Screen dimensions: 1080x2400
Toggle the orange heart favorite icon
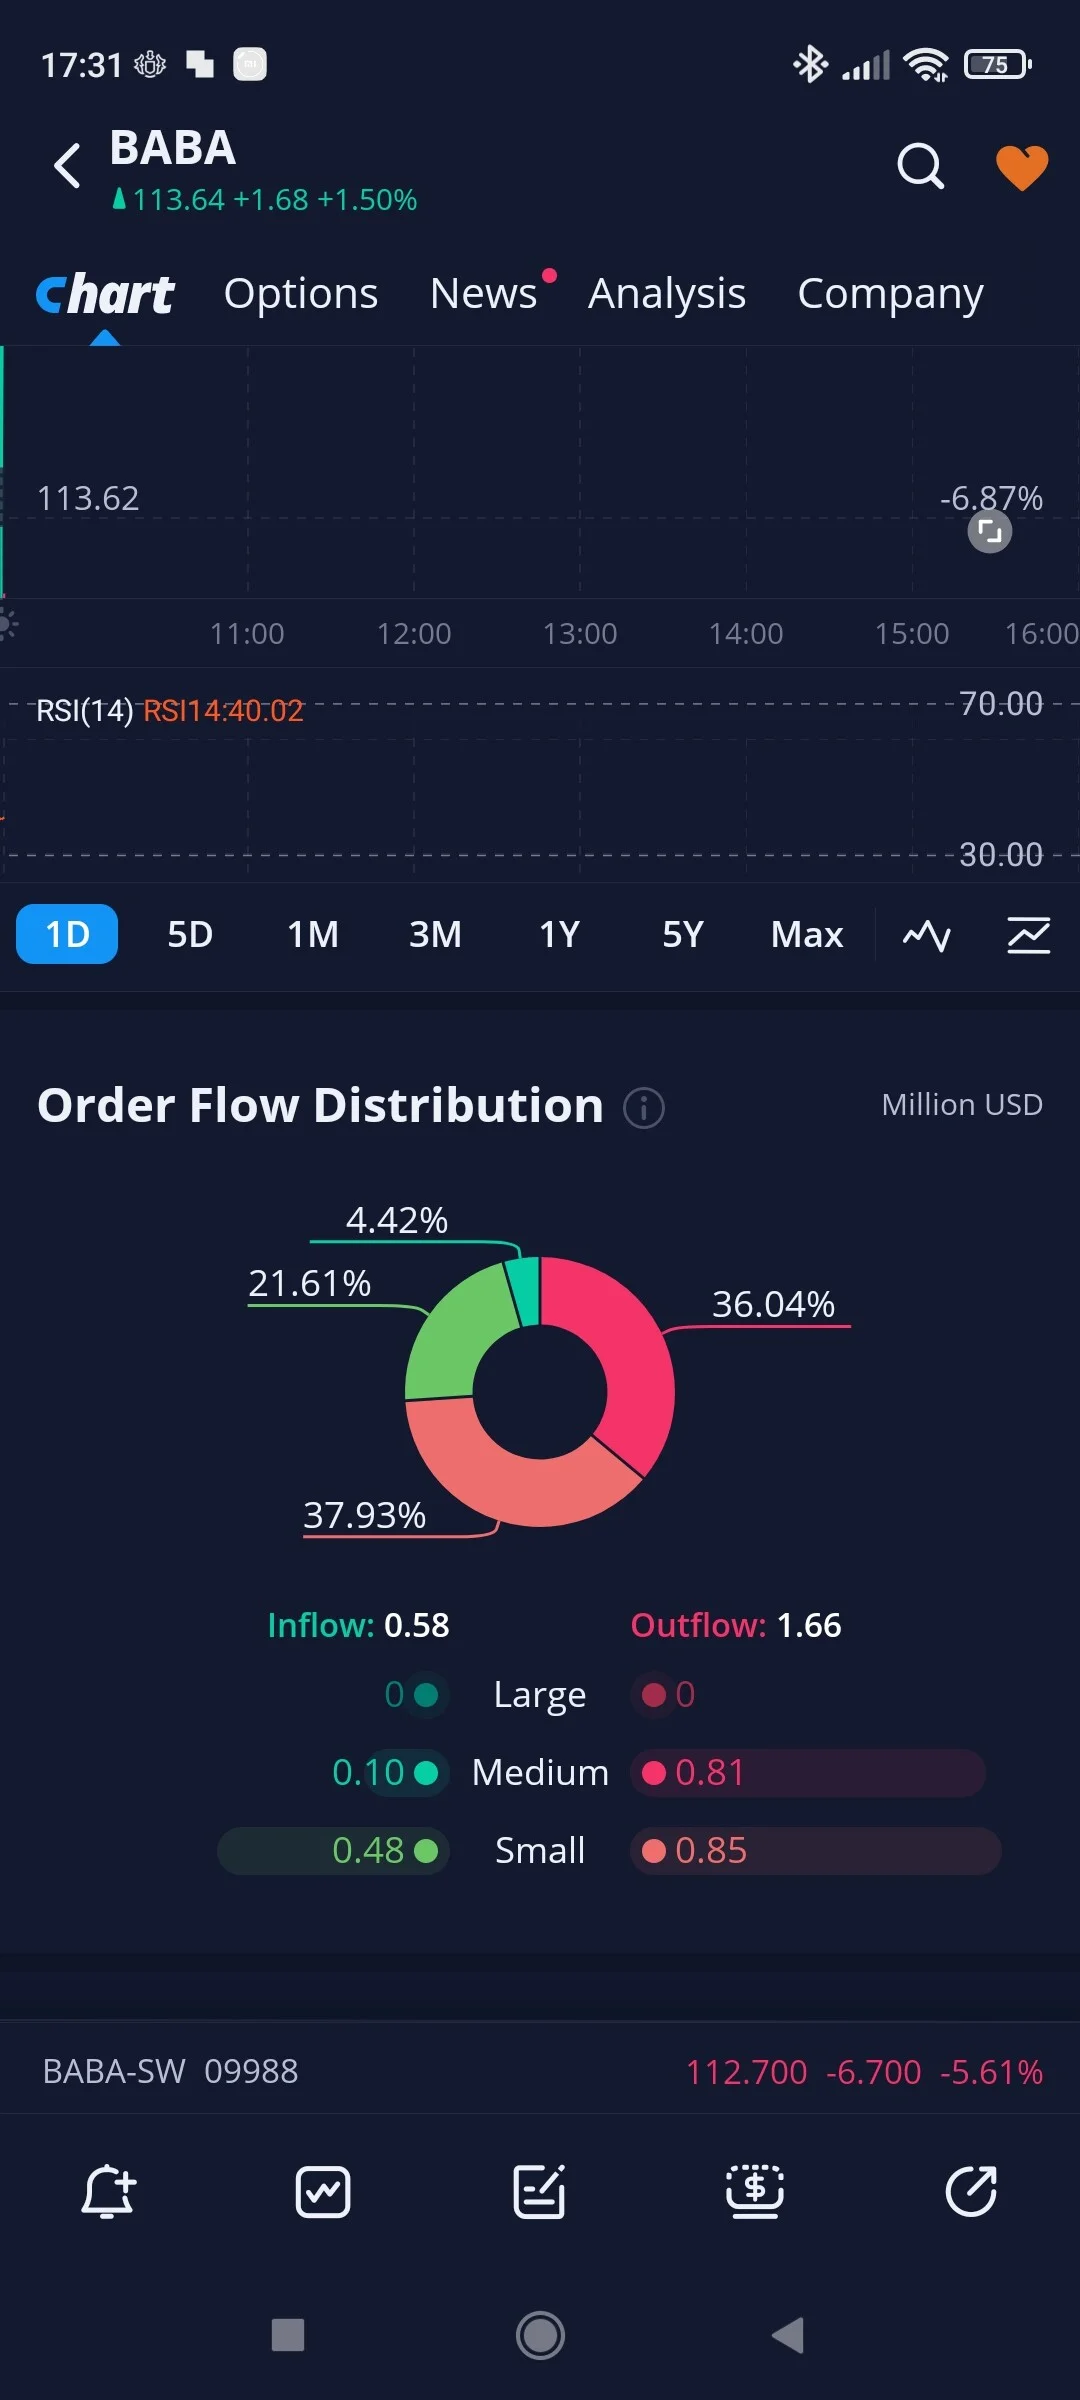(x=1022, y=167)
